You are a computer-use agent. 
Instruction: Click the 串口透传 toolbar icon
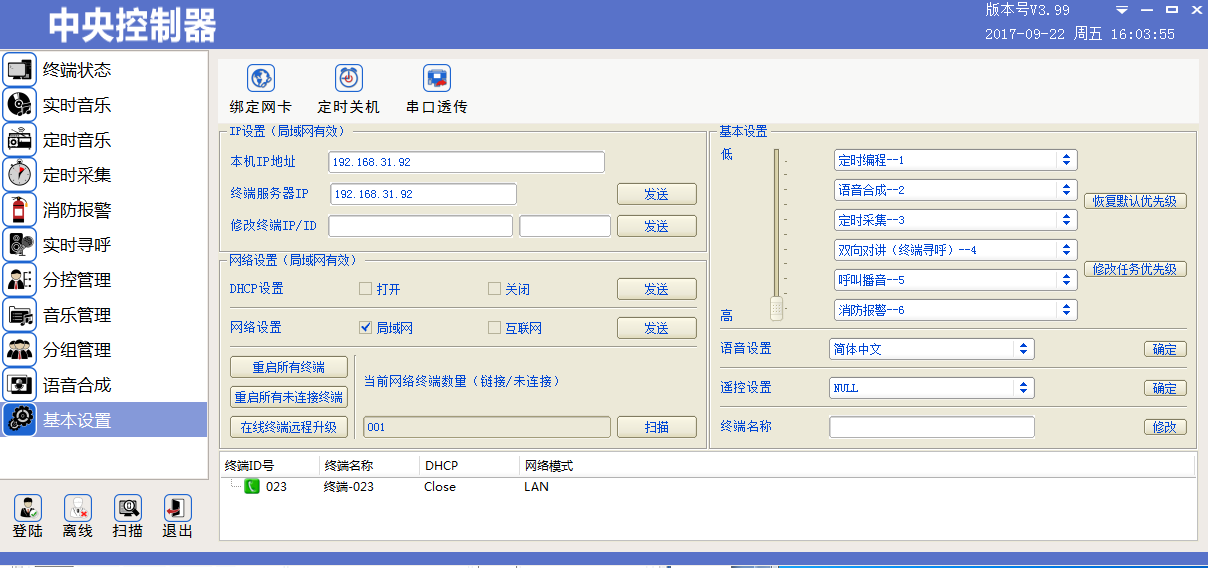pyautogui.click(x=437, y=78)
